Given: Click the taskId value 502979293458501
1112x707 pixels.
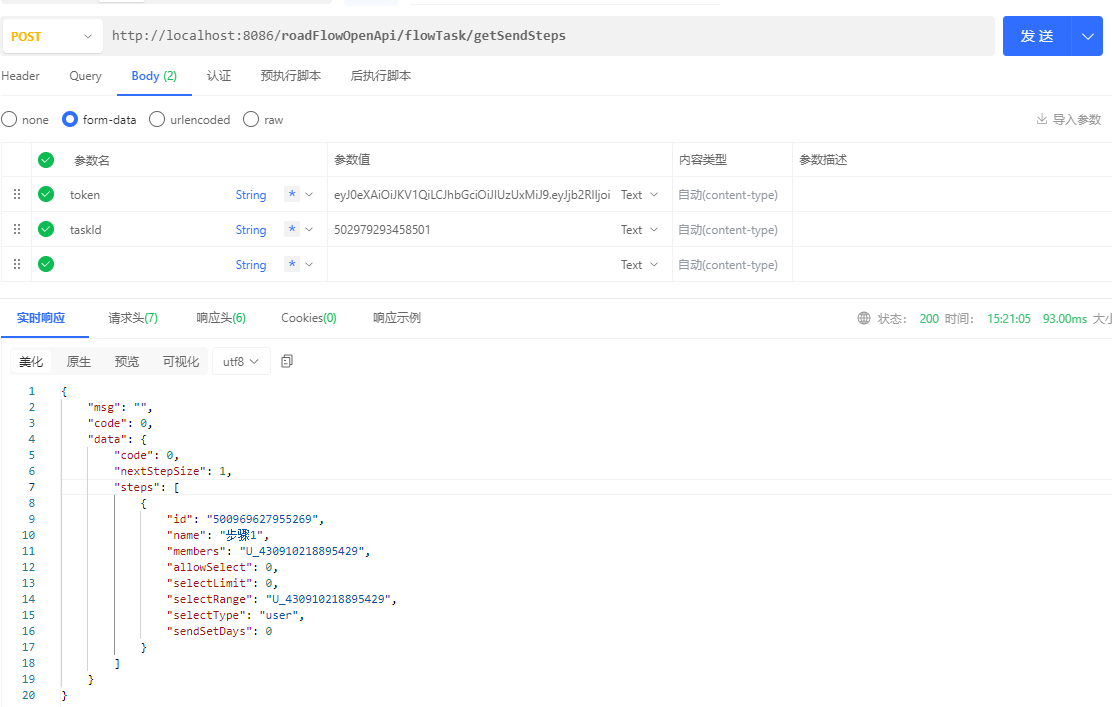Looking at the screenshot, I should (382, 229).
